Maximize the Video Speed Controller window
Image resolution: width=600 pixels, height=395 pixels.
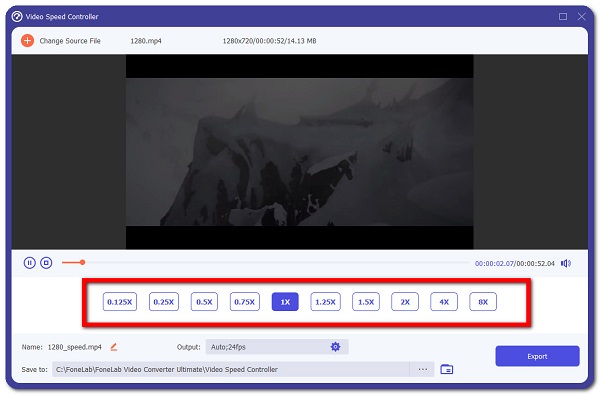tap(563, 16)
